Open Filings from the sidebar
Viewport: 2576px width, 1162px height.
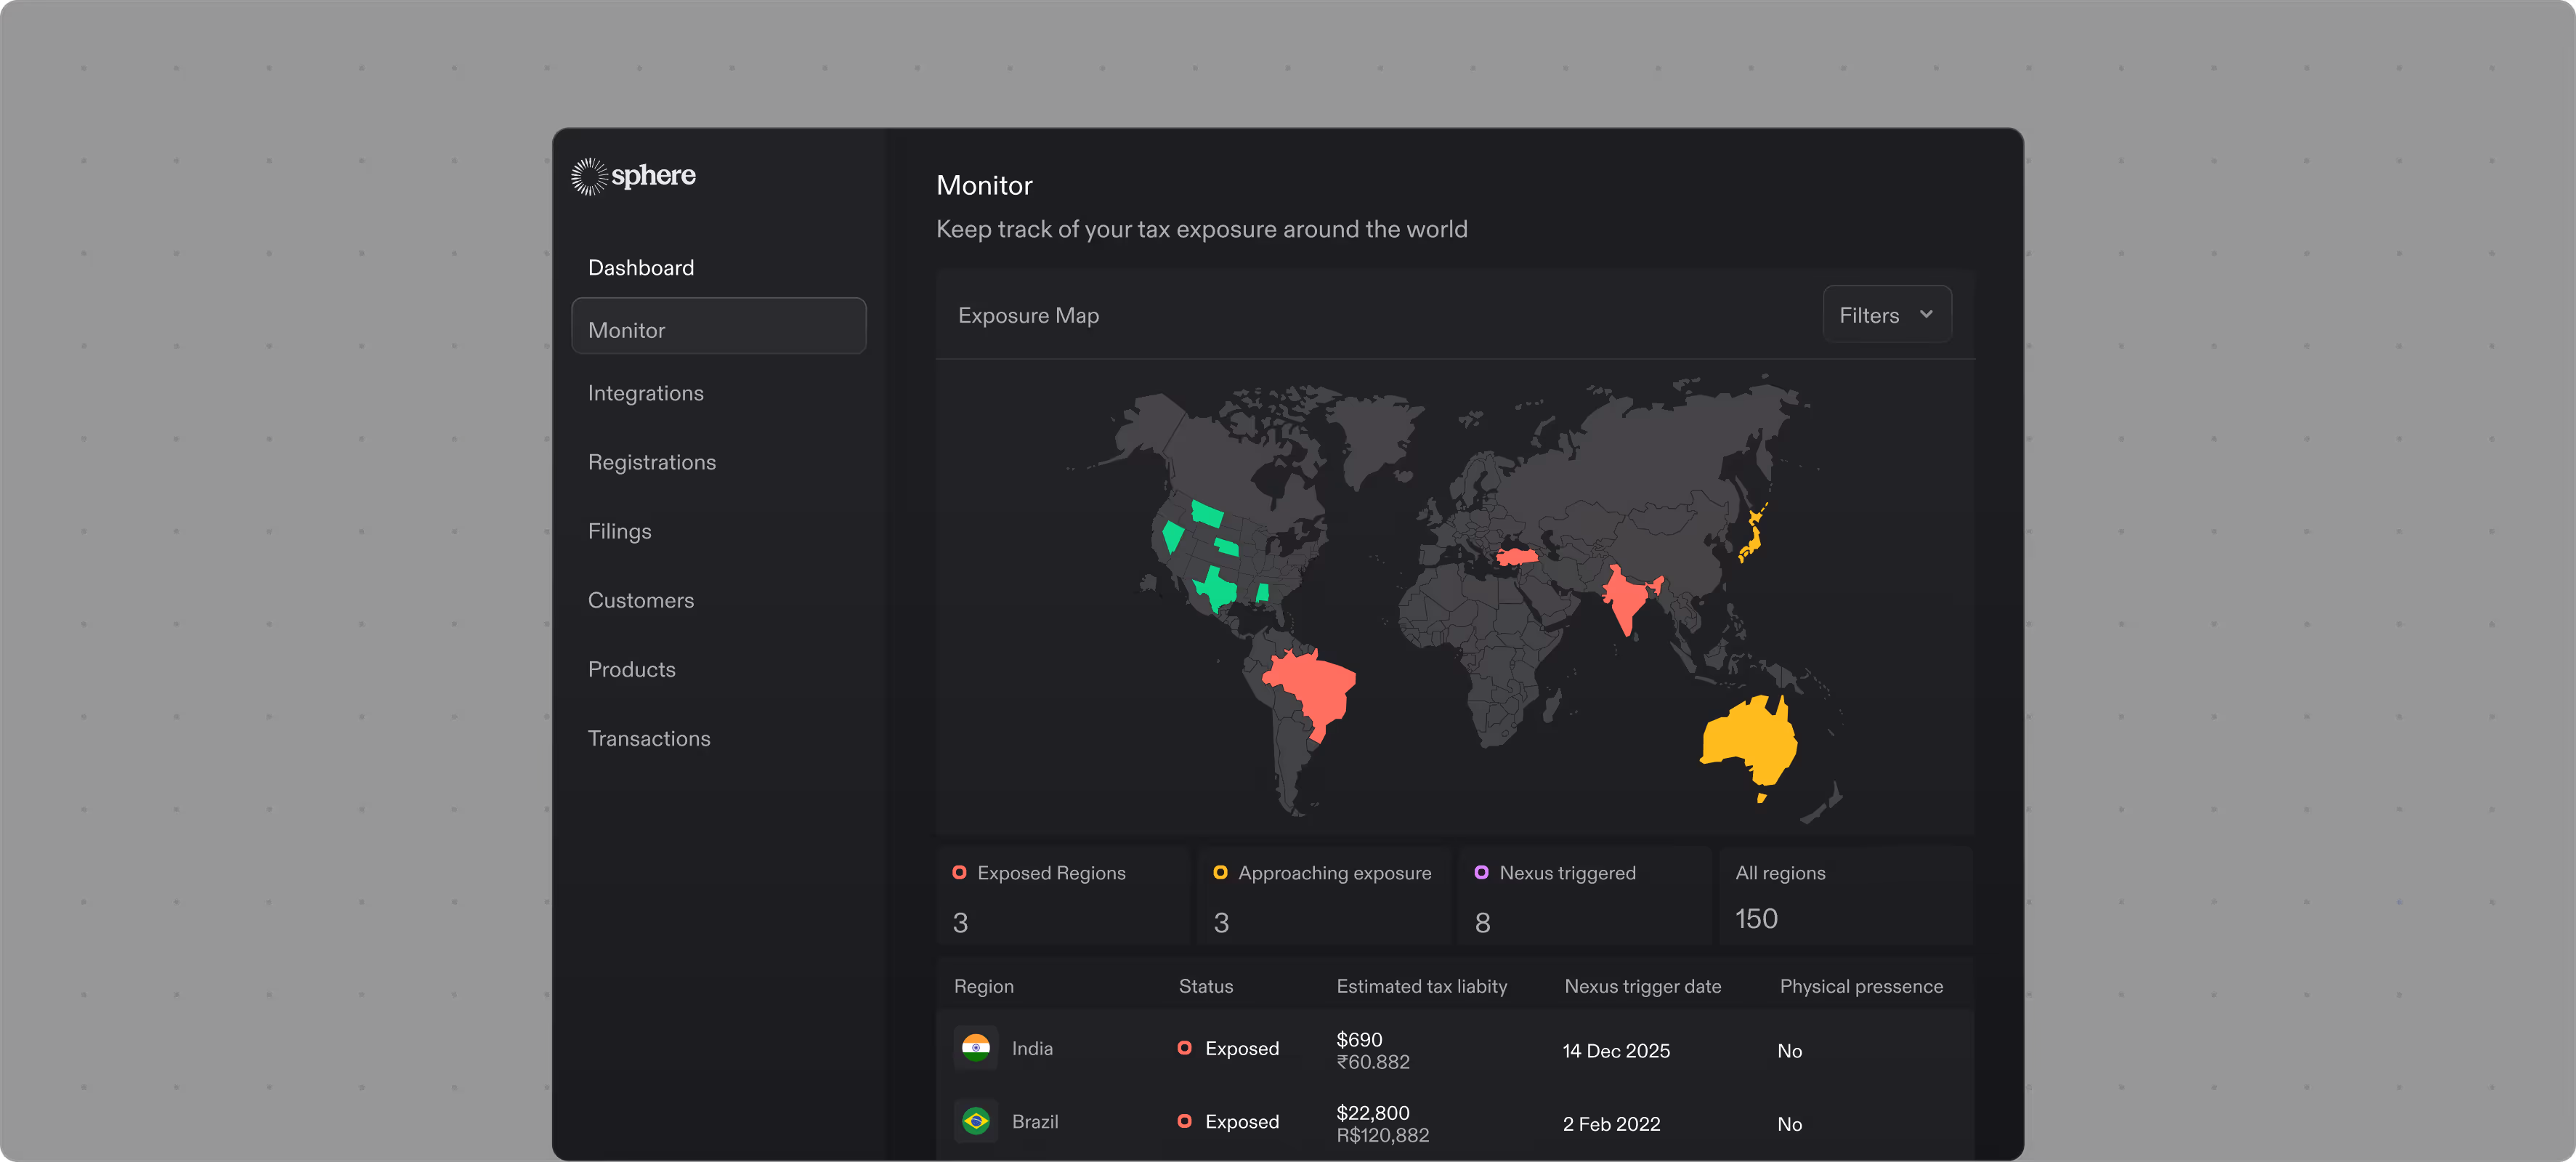tap(620, 531)
